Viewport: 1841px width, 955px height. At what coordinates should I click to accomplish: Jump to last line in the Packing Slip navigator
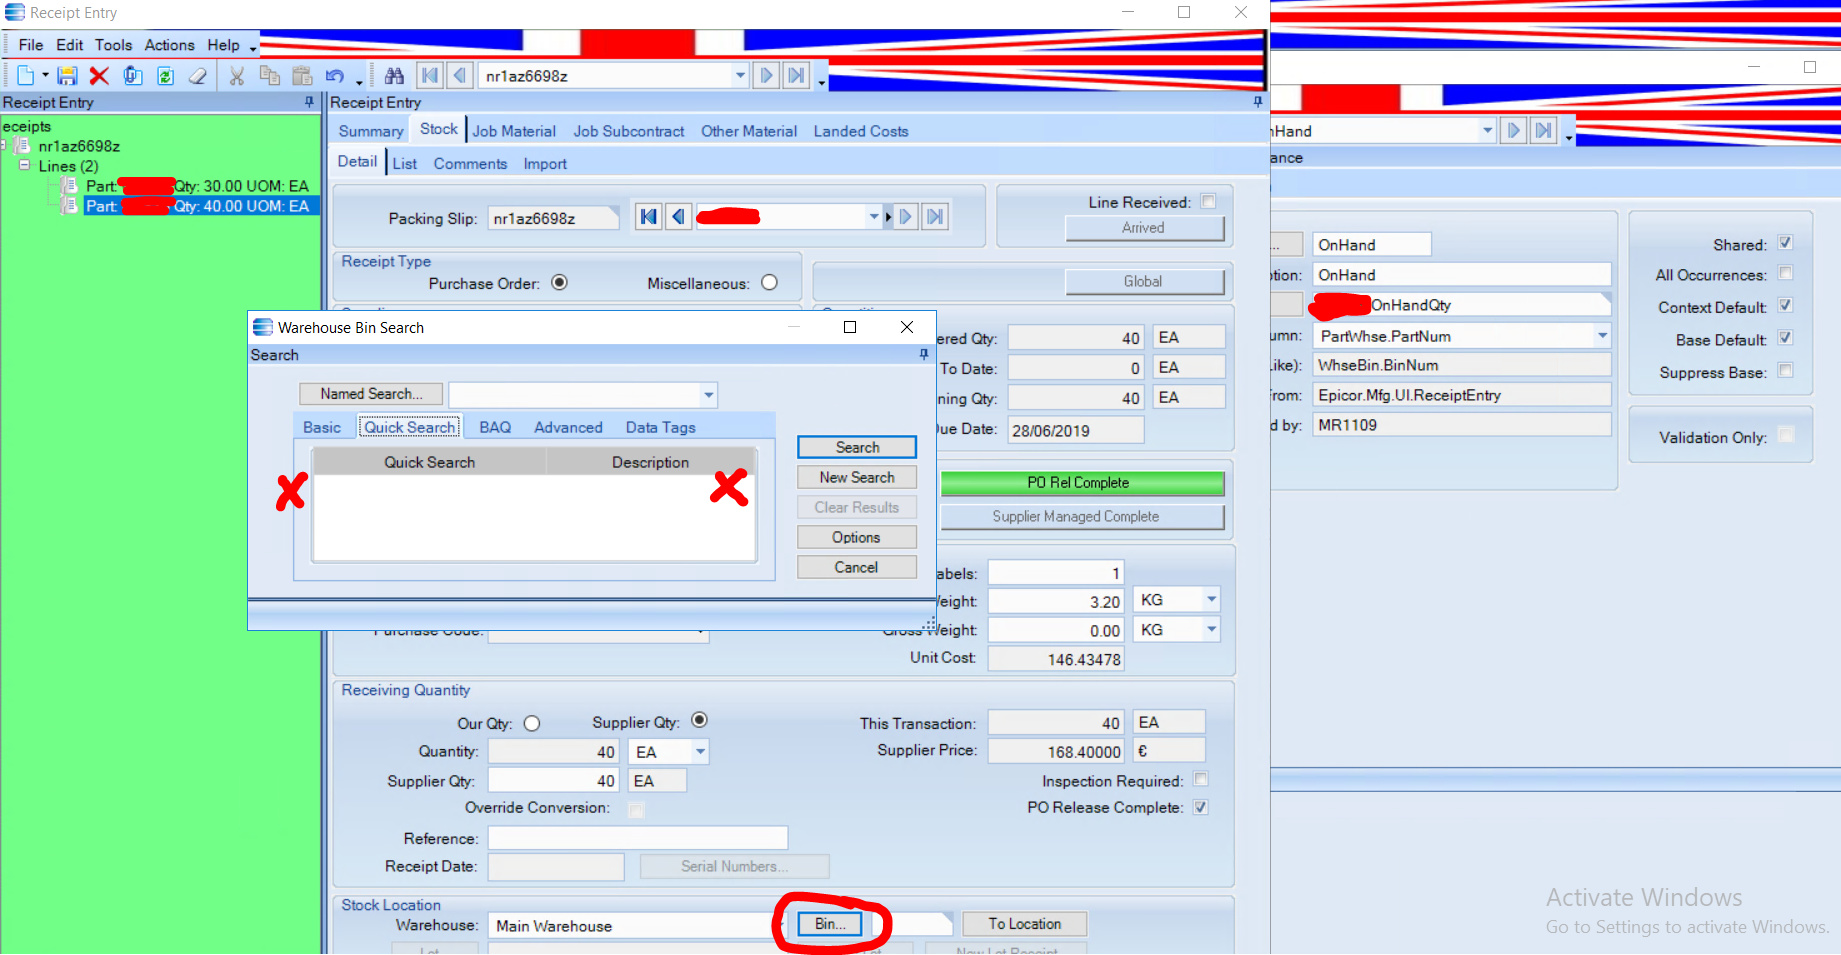pyautogui.click(x=935, y=217)
